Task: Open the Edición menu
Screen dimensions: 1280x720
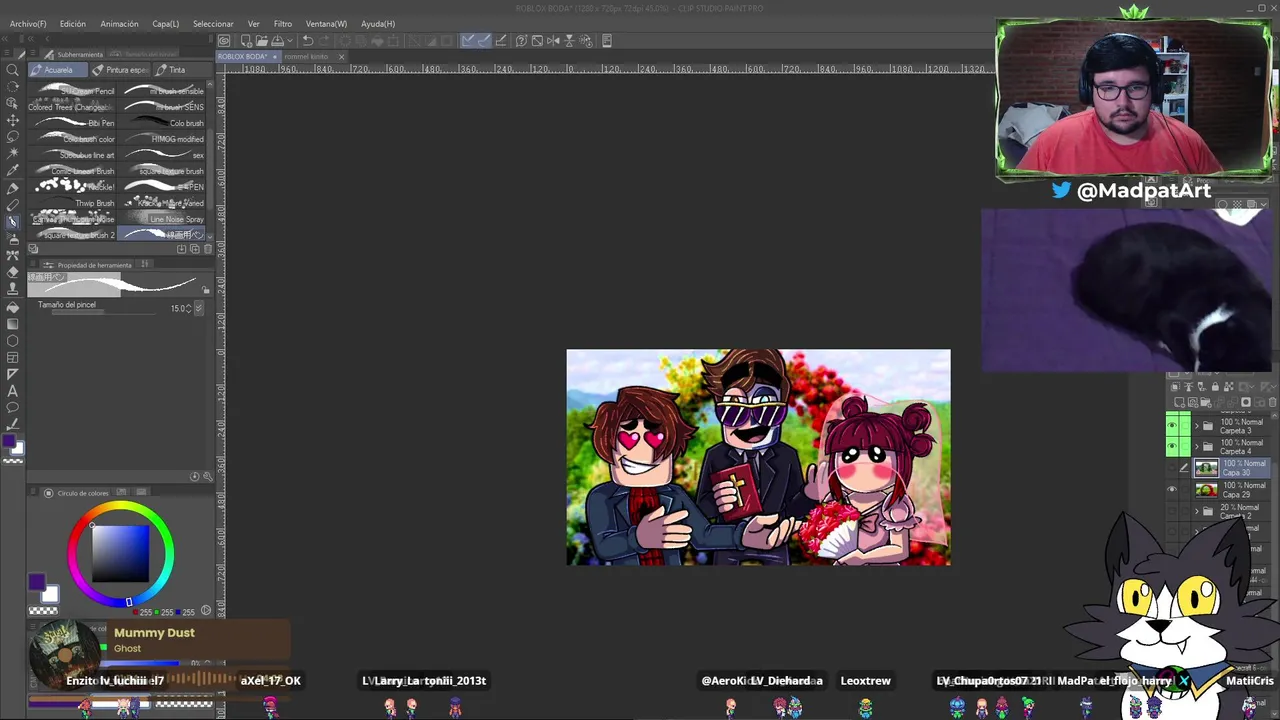Action: pos(73,24)
